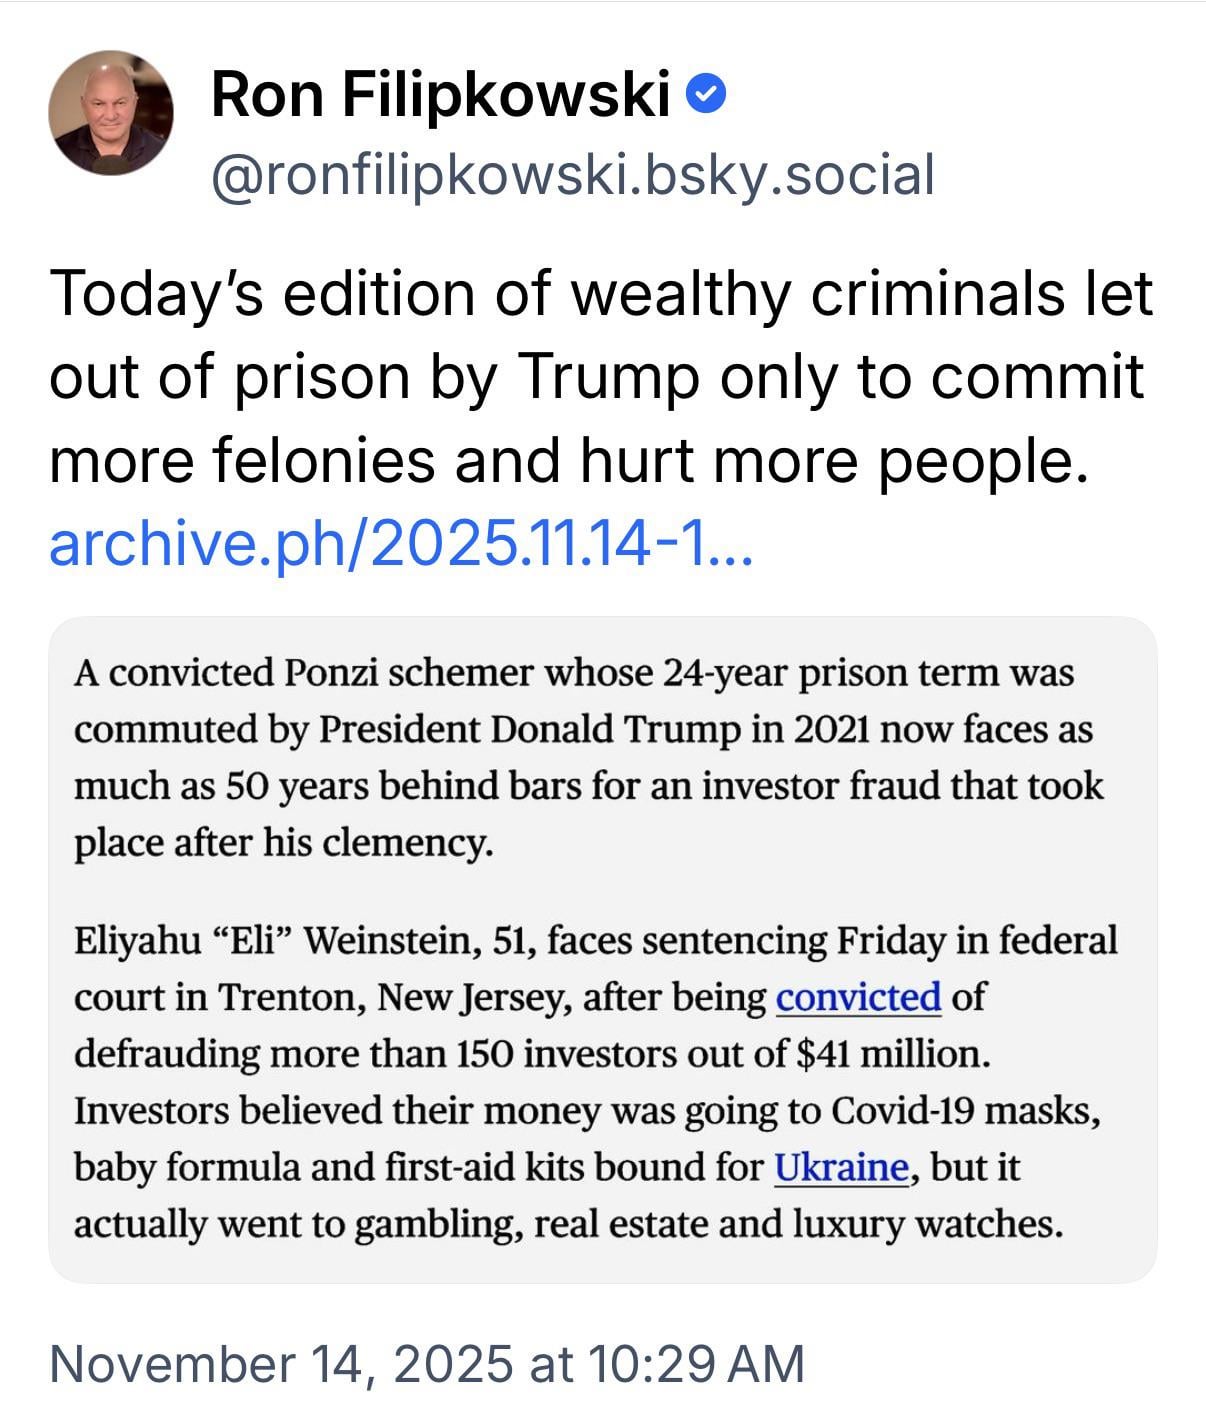This screenshot has height=1416, width=1206.
Task: Click the November 14, 2025 timestamp
Action: (425, 1363)
